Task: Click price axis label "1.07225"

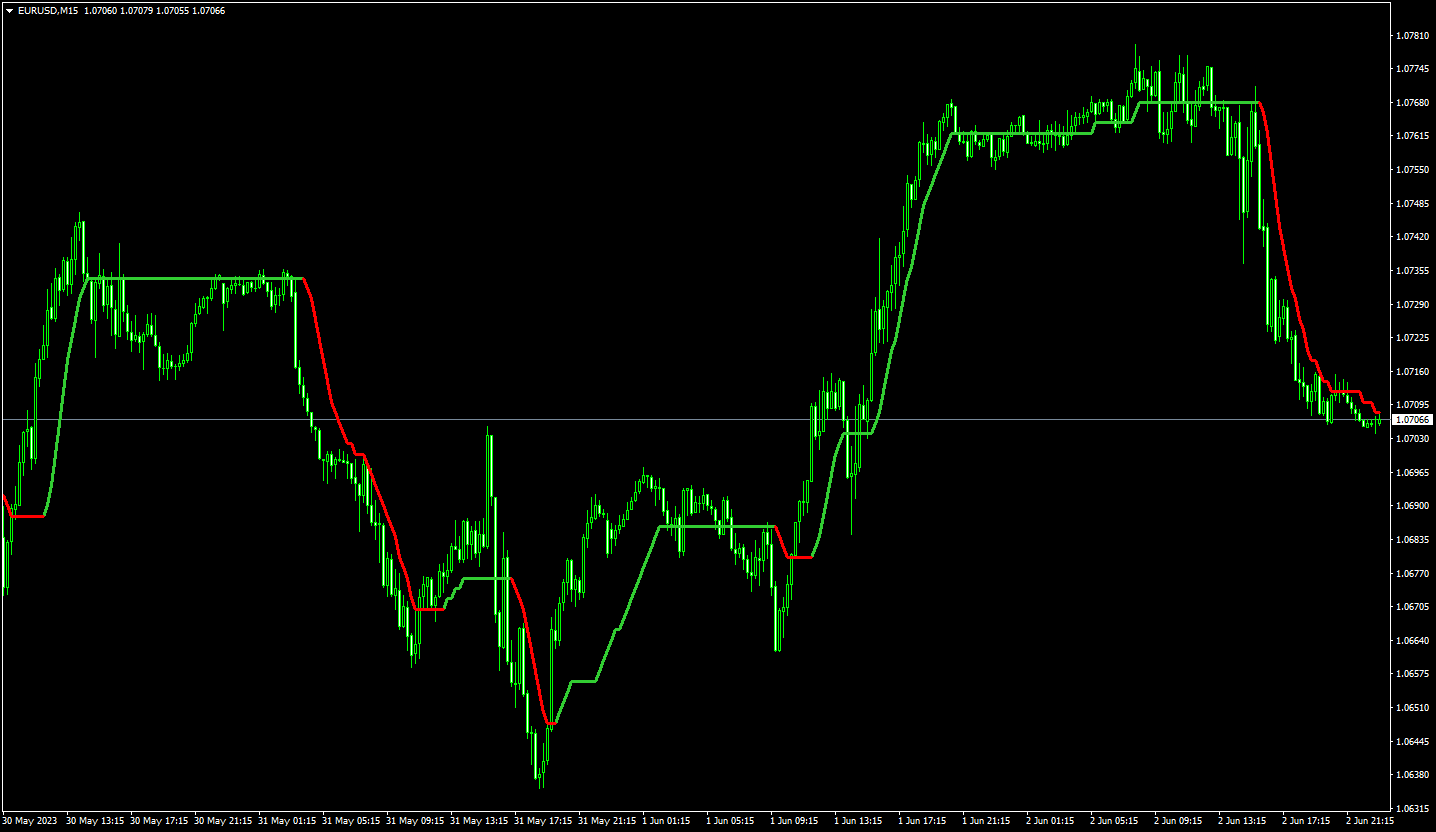Action: (x=1412, y=338)
